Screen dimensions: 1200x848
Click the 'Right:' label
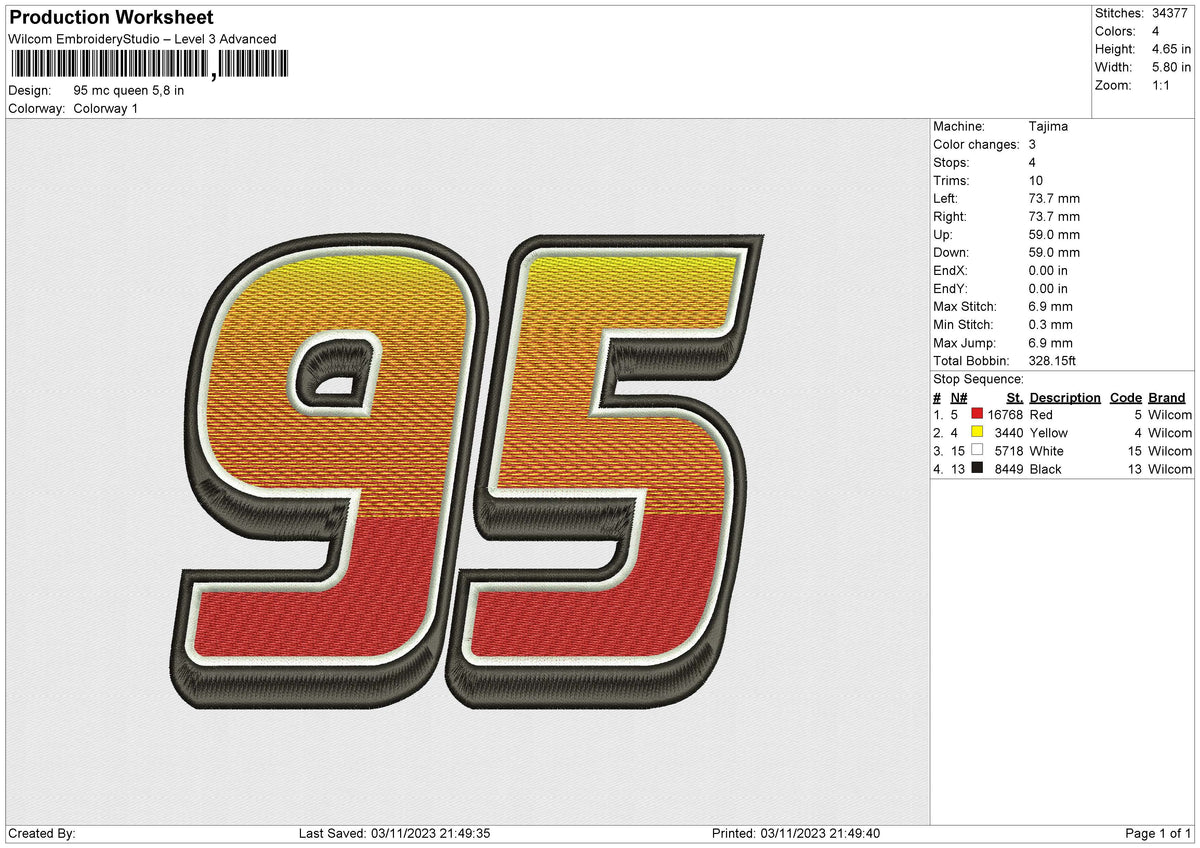tap(951, 216)
